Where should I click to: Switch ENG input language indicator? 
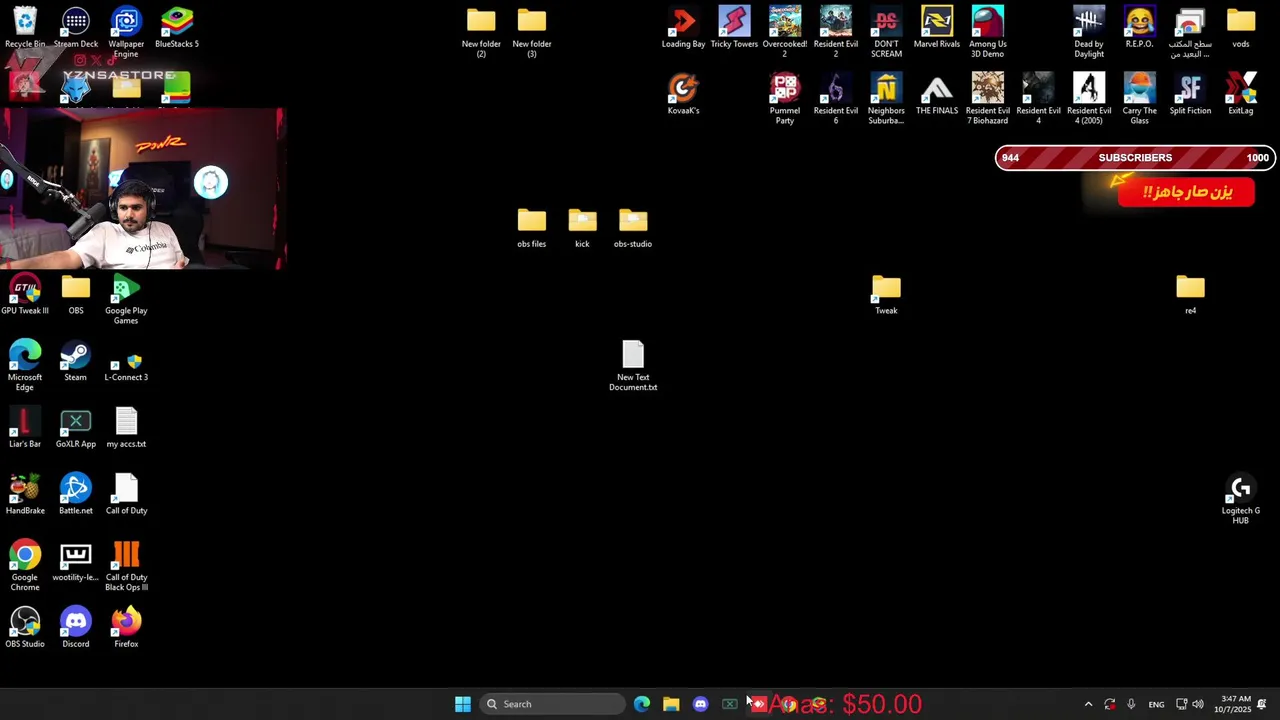(1156, 704)
